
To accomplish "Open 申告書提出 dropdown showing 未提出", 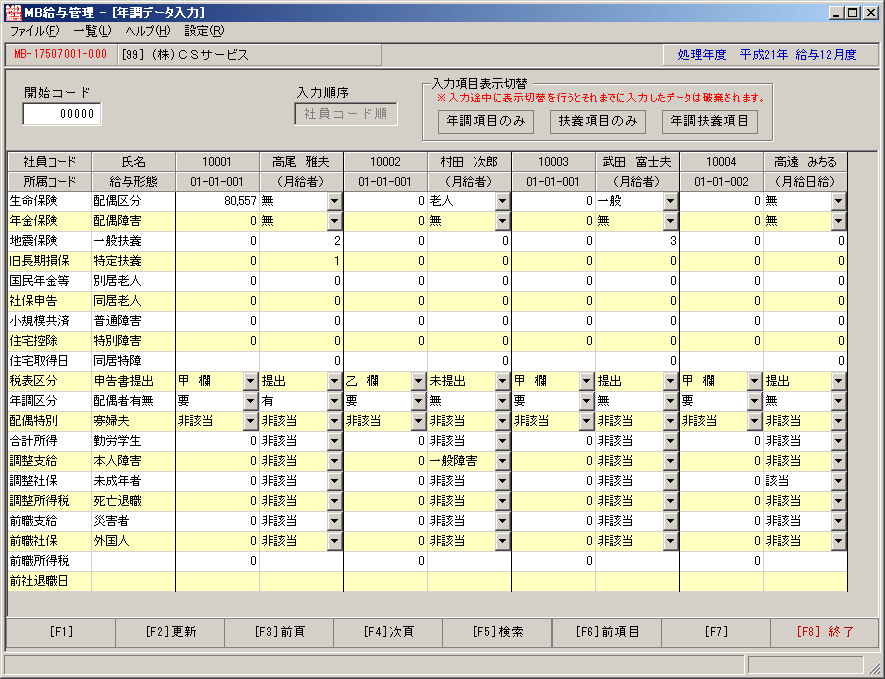I will point(502,381).
